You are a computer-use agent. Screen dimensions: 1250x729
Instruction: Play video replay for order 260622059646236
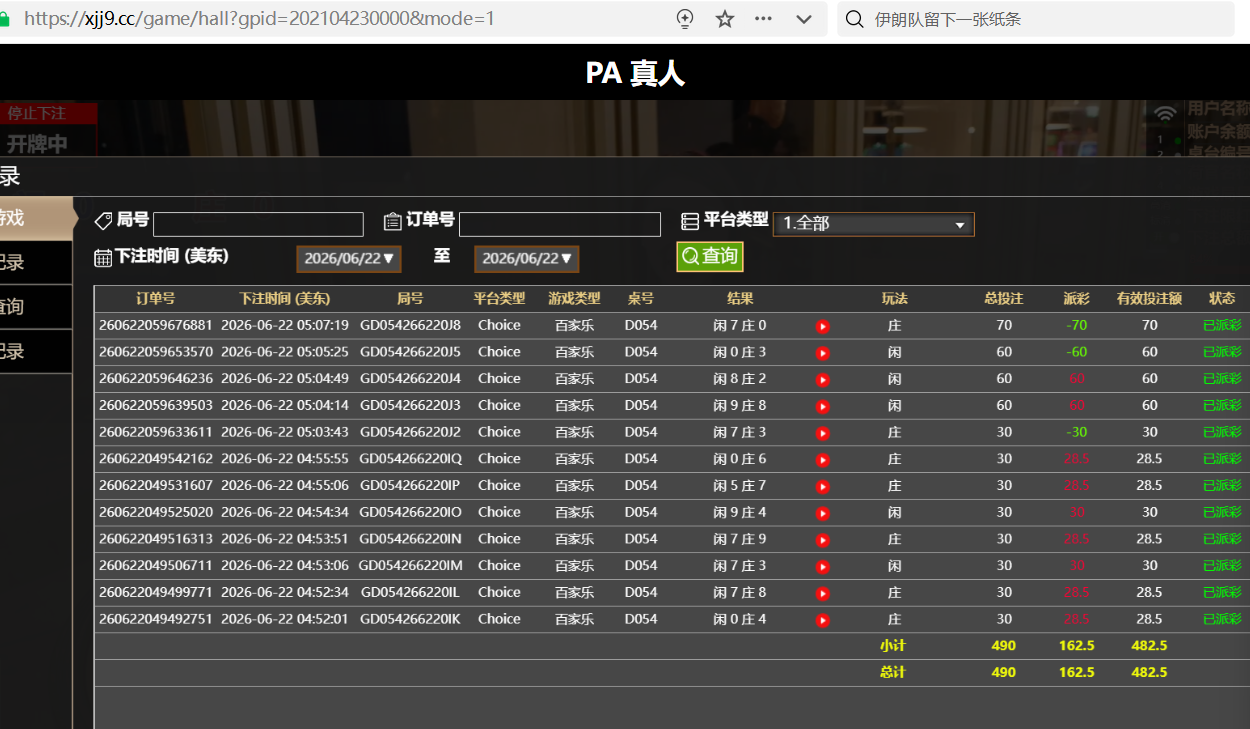(x=822, y=380)
